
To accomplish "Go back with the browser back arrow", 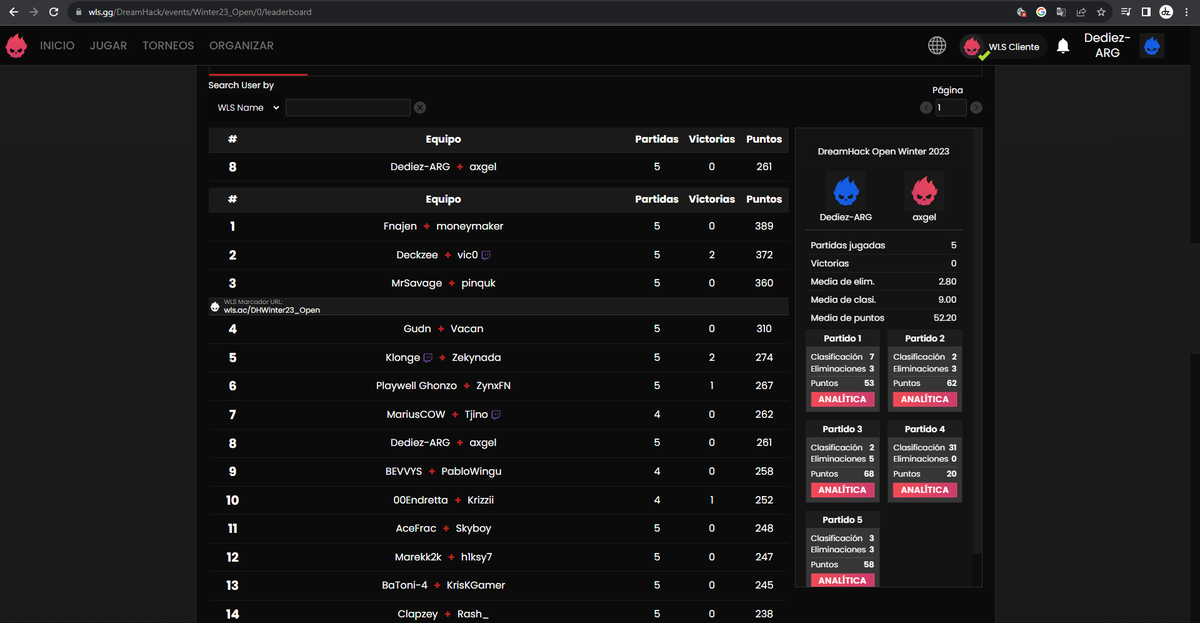I will tap(14, 12).
